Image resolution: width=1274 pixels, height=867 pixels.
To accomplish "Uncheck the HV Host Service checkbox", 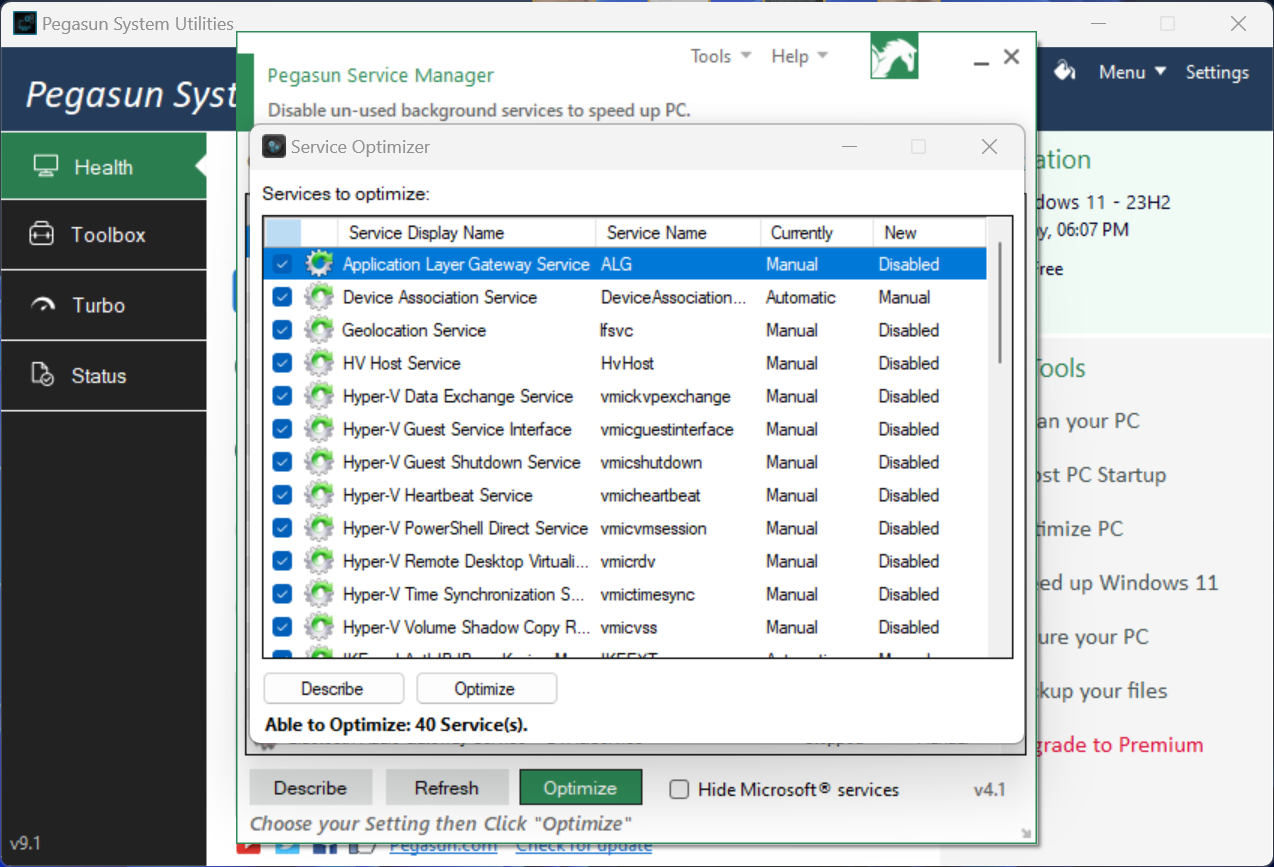I will point(282,363).
